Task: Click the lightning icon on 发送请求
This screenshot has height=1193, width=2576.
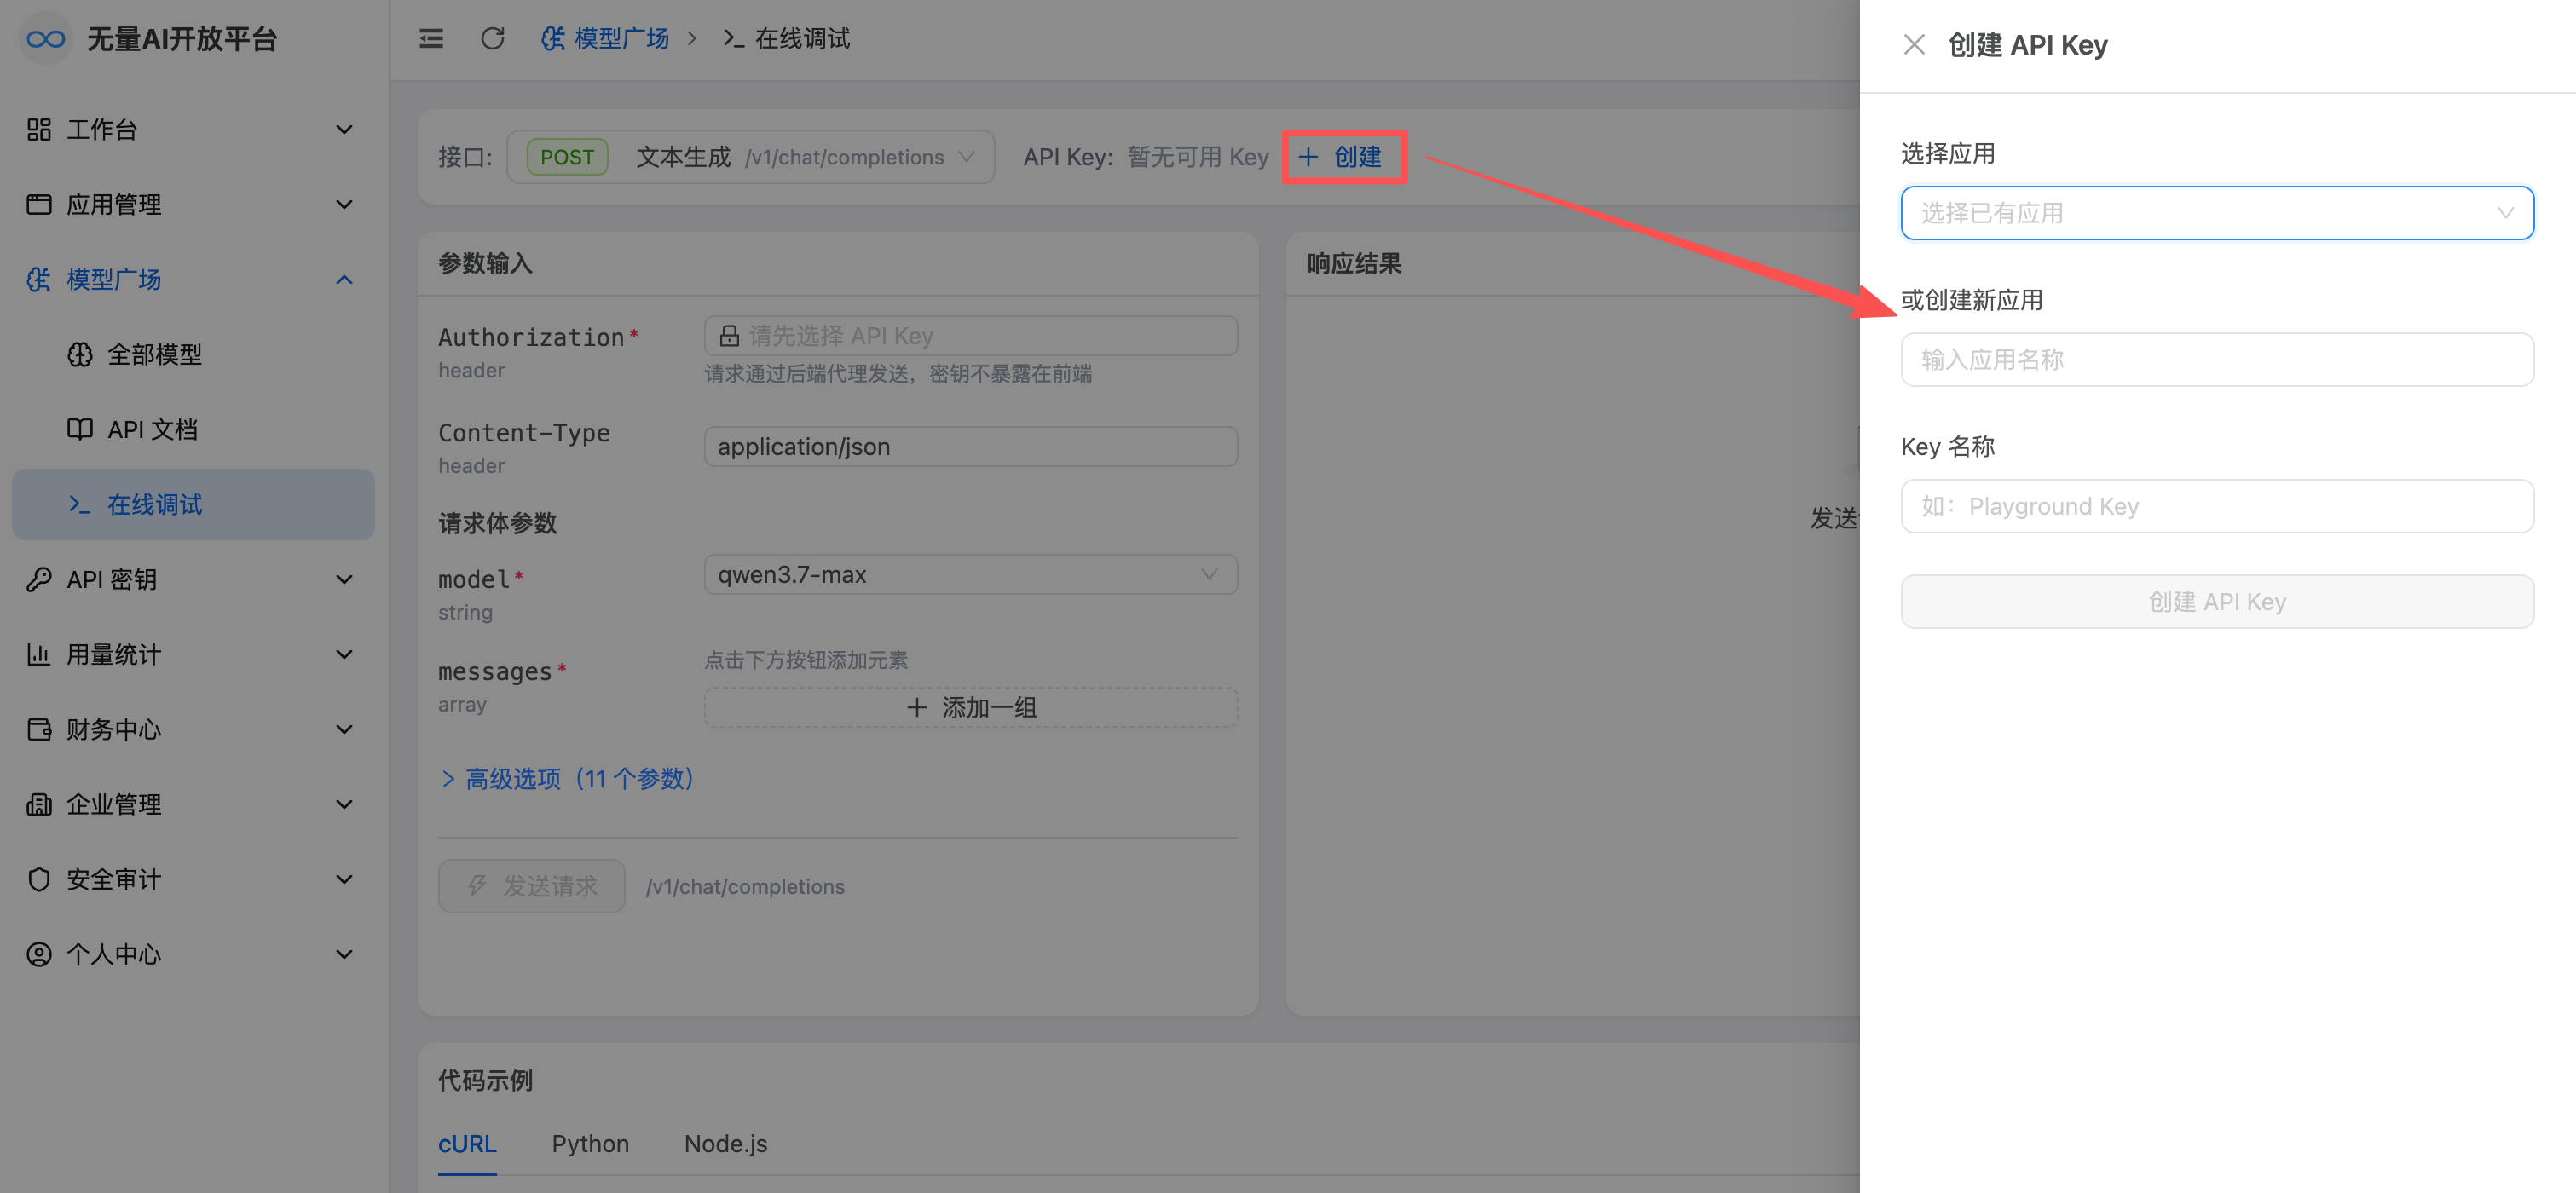Action: (x=477, y=886)
